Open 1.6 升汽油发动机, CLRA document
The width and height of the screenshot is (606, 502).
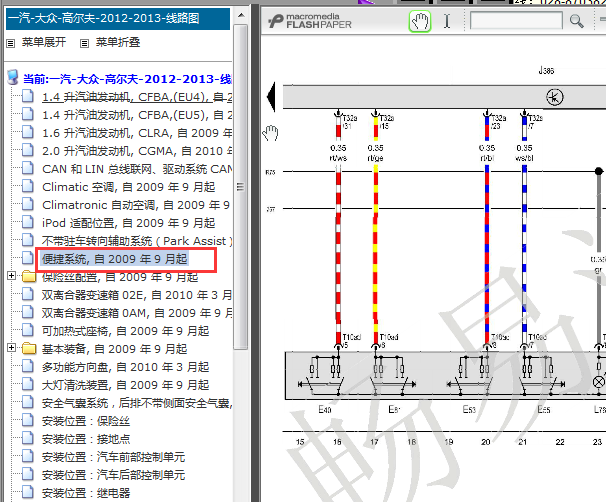(x=137, y=133)
